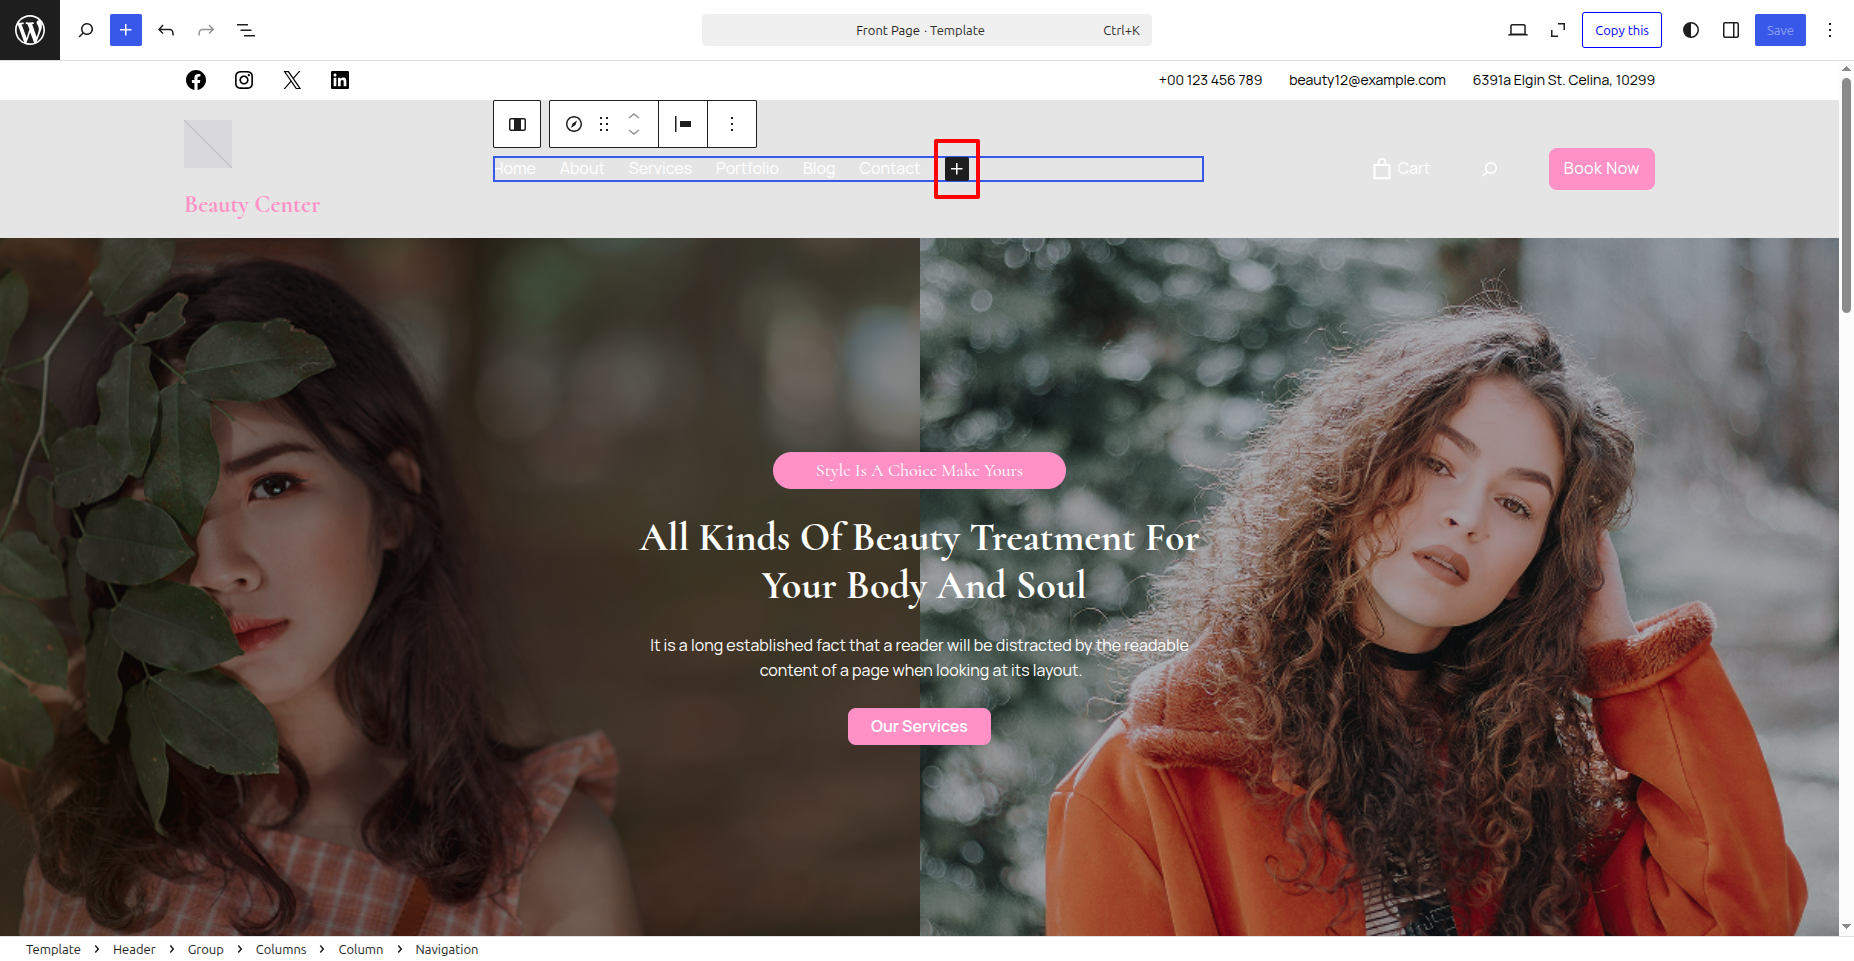Click the pink Book Now button

pos(1601,169)
